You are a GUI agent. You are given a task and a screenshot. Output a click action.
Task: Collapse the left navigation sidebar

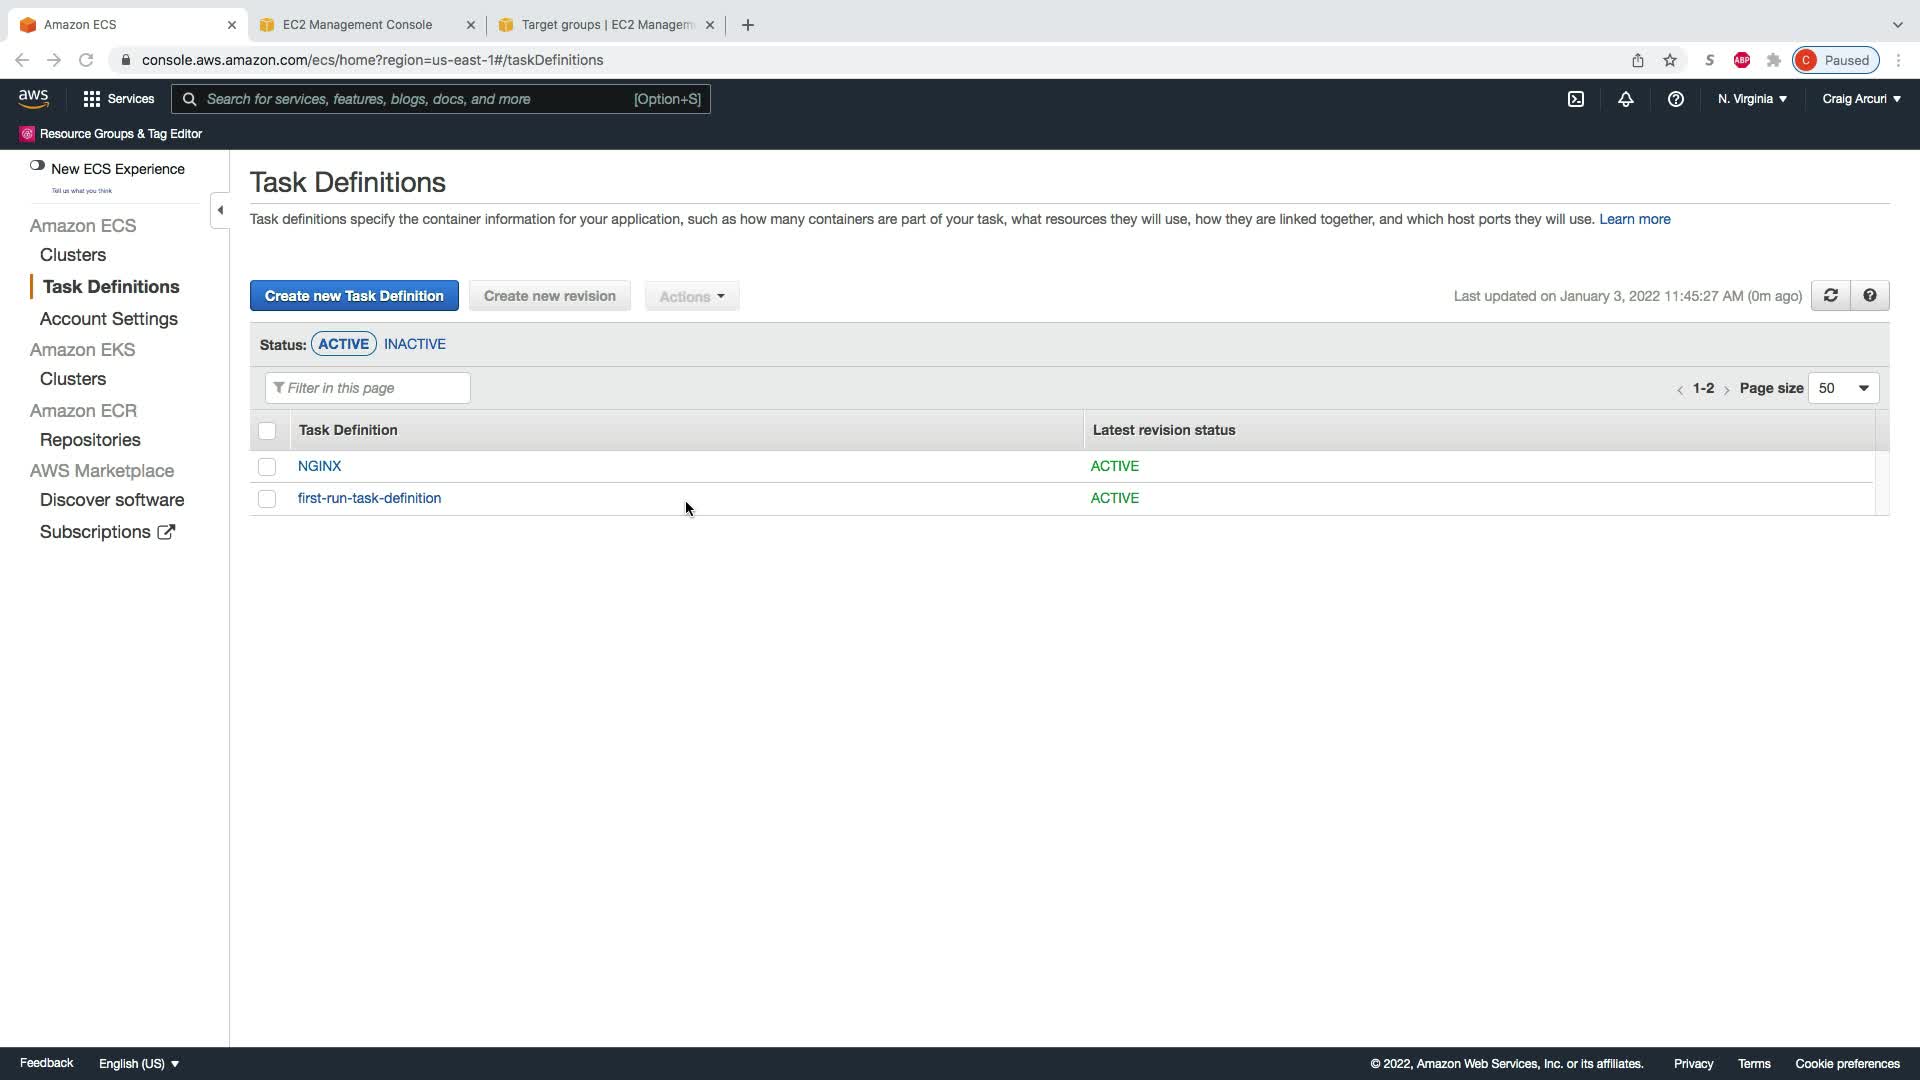pos(220,210)
